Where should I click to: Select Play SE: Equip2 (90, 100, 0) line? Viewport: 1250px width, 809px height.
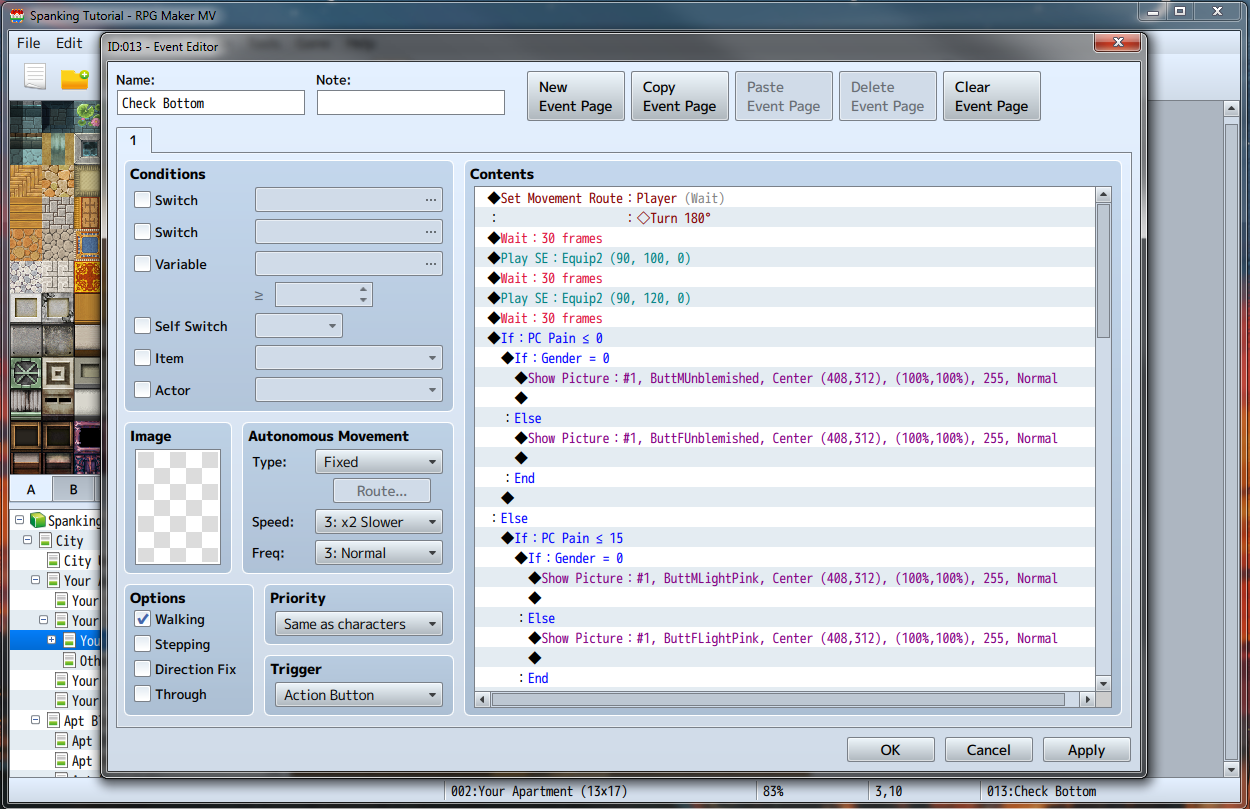(x=785, y=258)
